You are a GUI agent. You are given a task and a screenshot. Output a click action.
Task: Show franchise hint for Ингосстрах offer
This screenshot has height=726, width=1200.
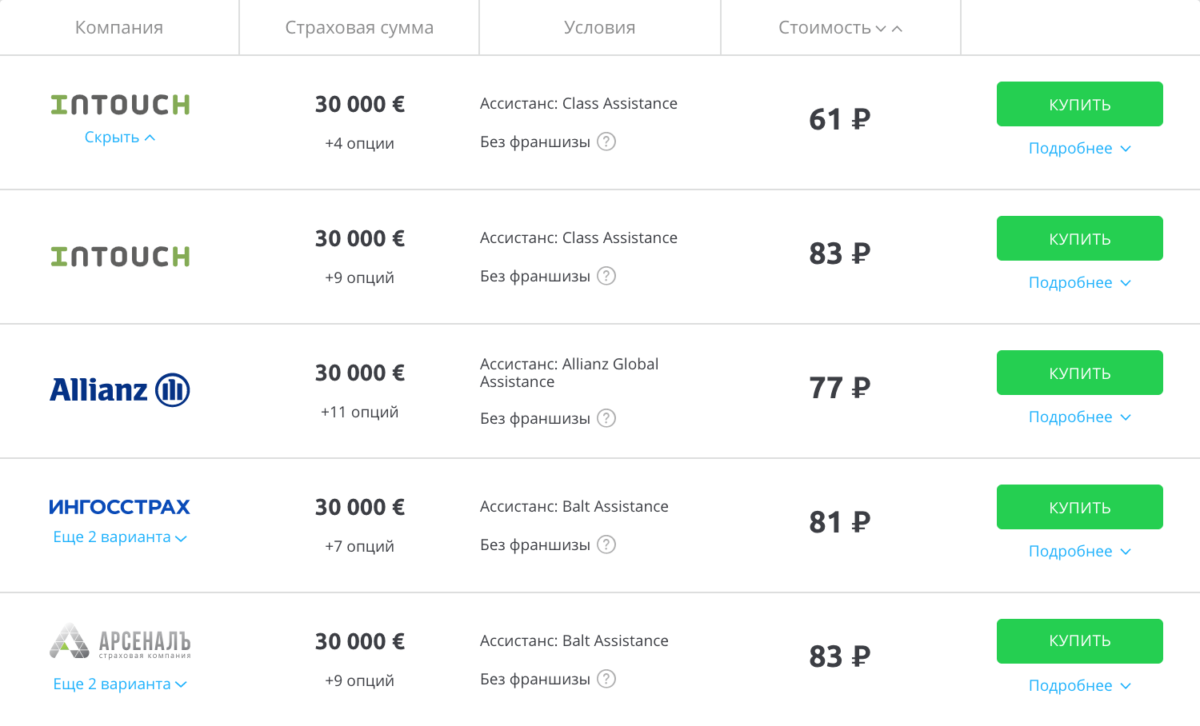coord(606,545)
